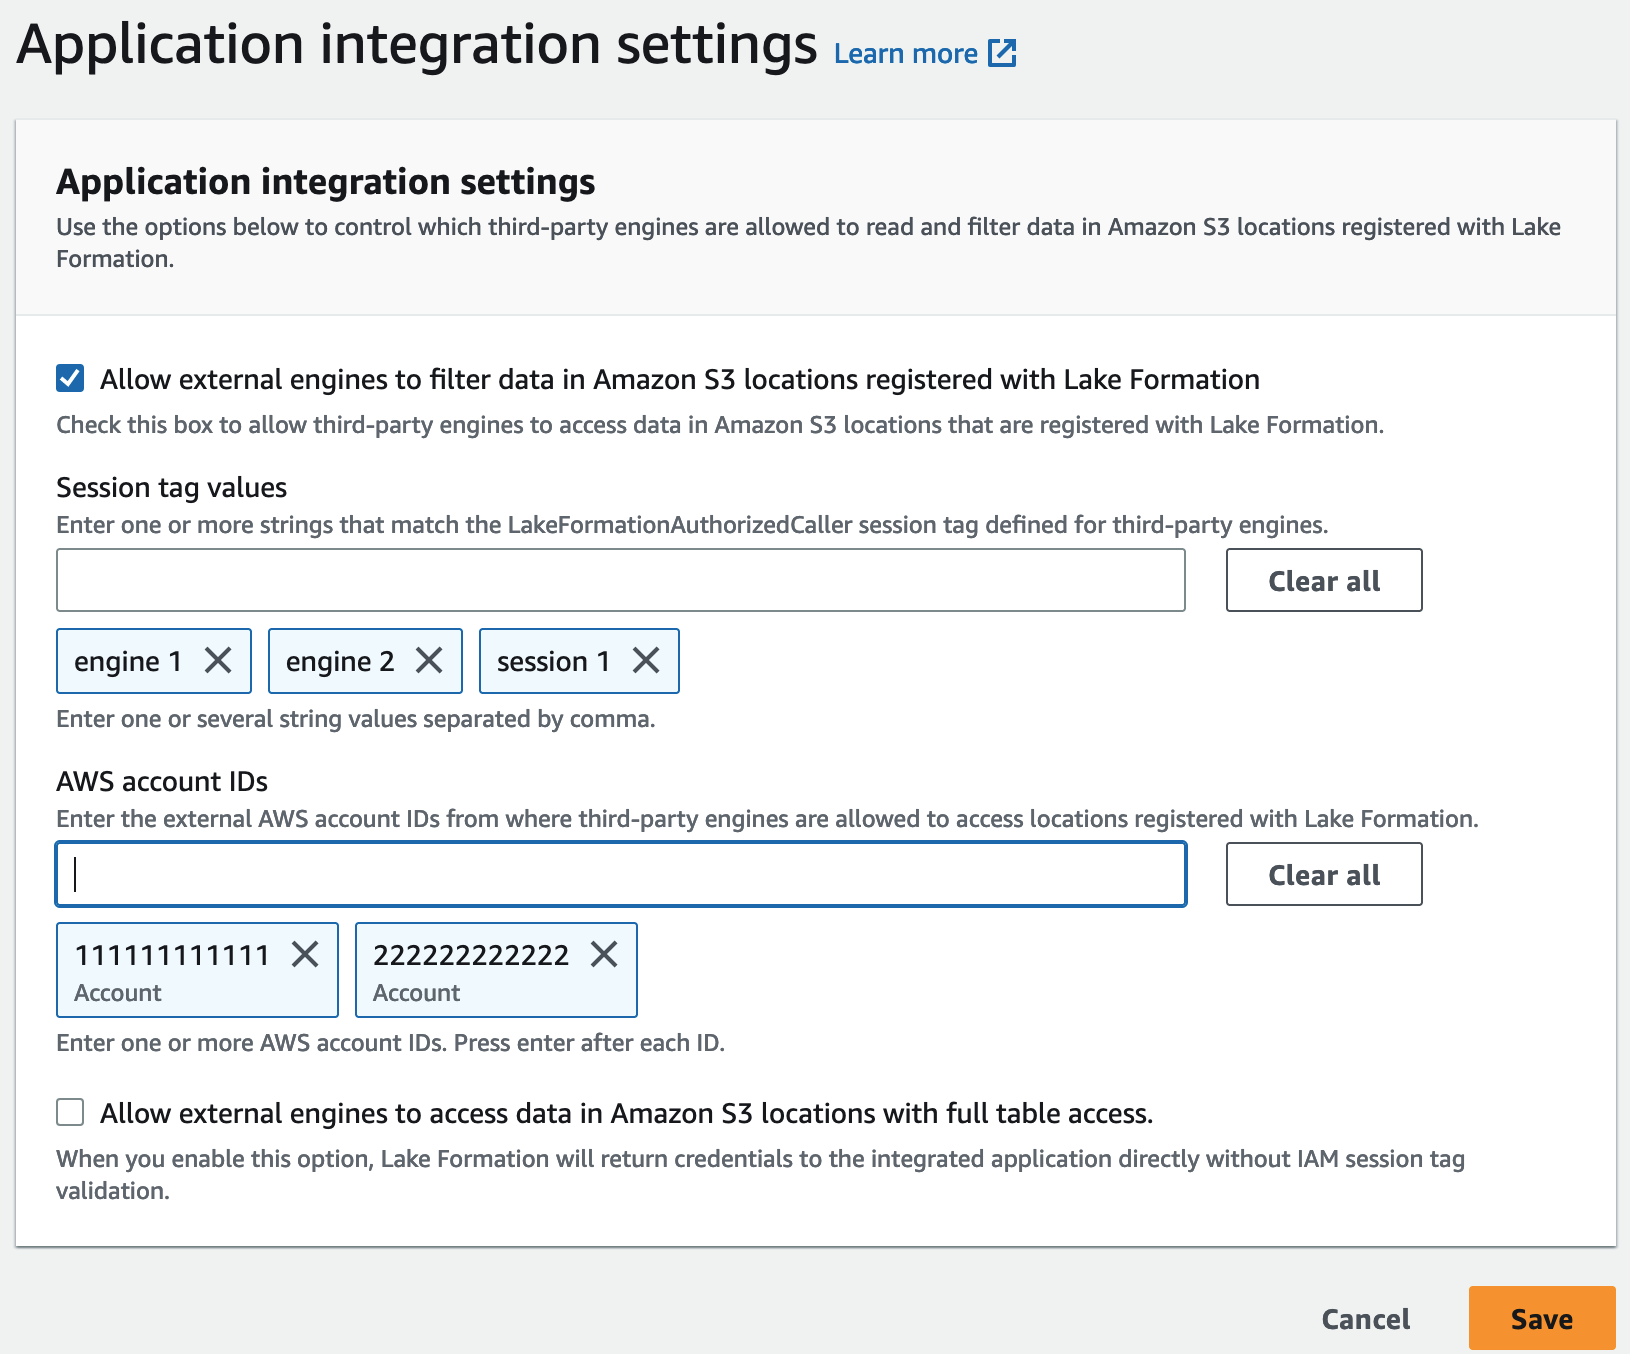
Task: Select the engine 2 tag chip
Action: 340,660
